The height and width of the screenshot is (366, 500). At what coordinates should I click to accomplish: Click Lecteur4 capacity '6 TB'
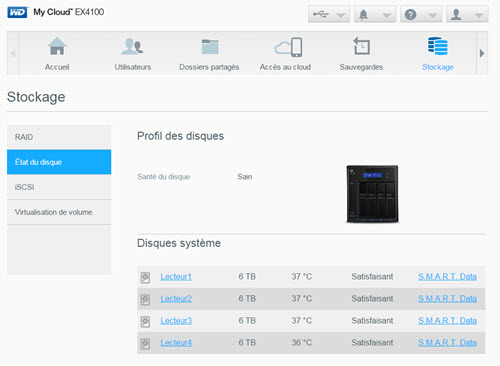[x=247, y=343]
